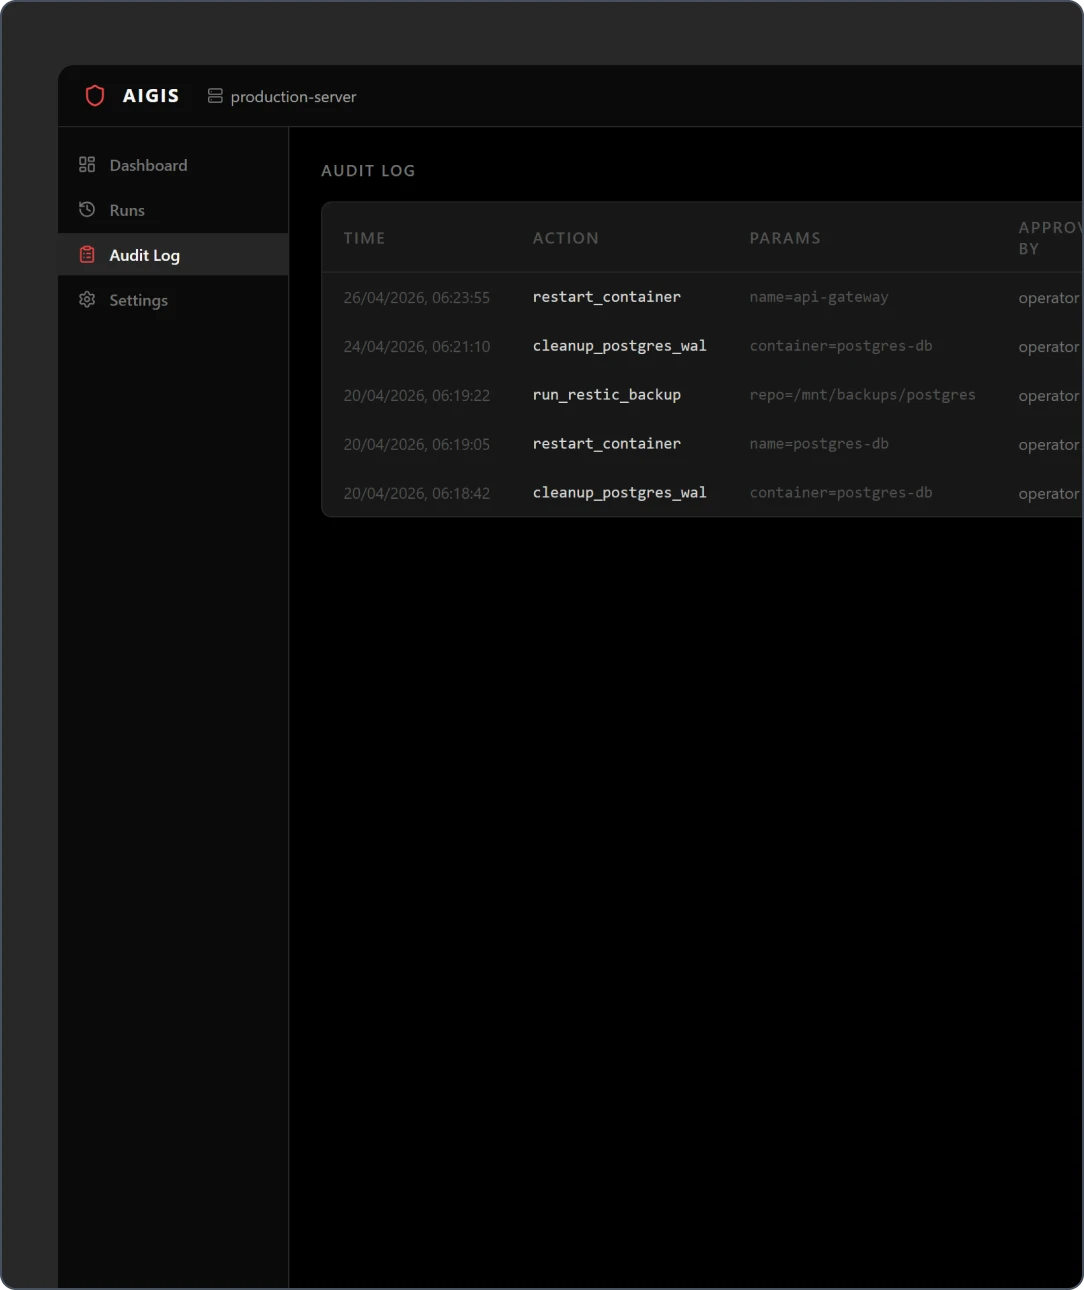Click the TIME column header
Screen dimensions: 1084x1290
coord(364,238)
